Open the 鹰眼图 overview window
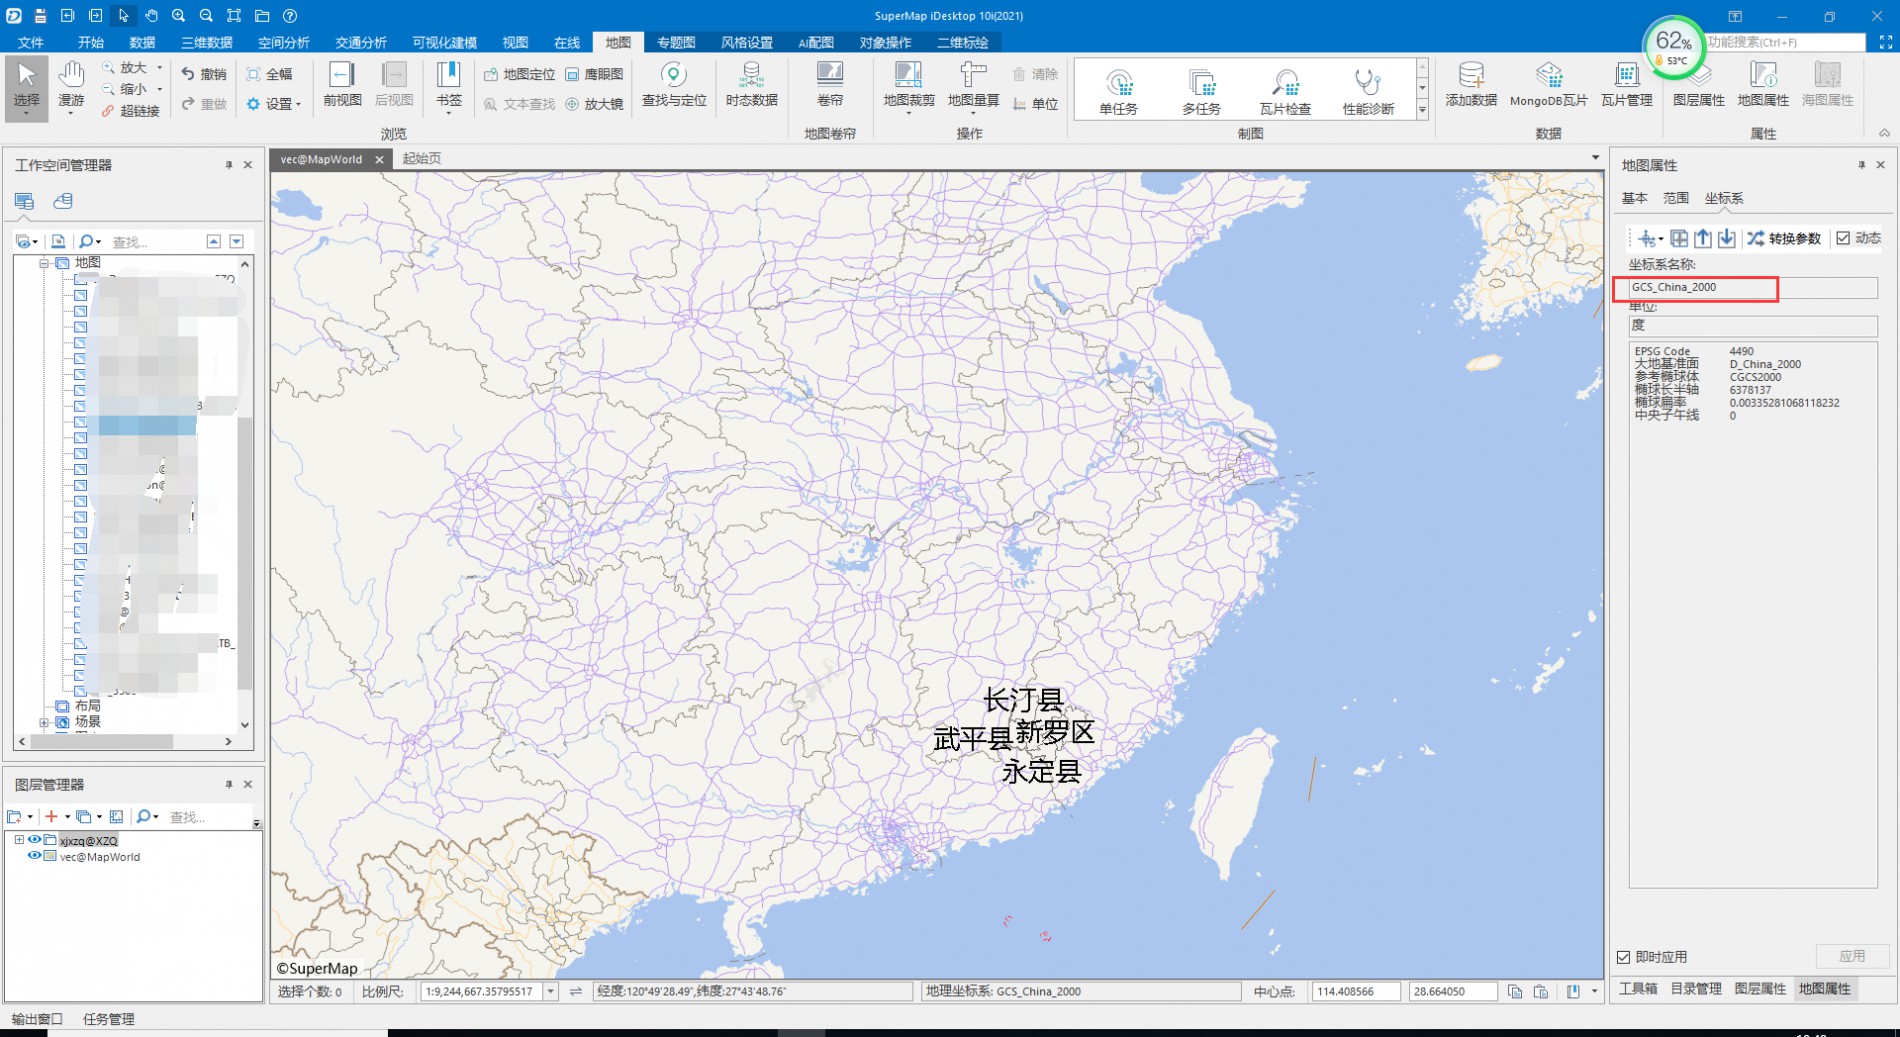The width and height of the screenshot is (1900, 1037). [594, 74]
